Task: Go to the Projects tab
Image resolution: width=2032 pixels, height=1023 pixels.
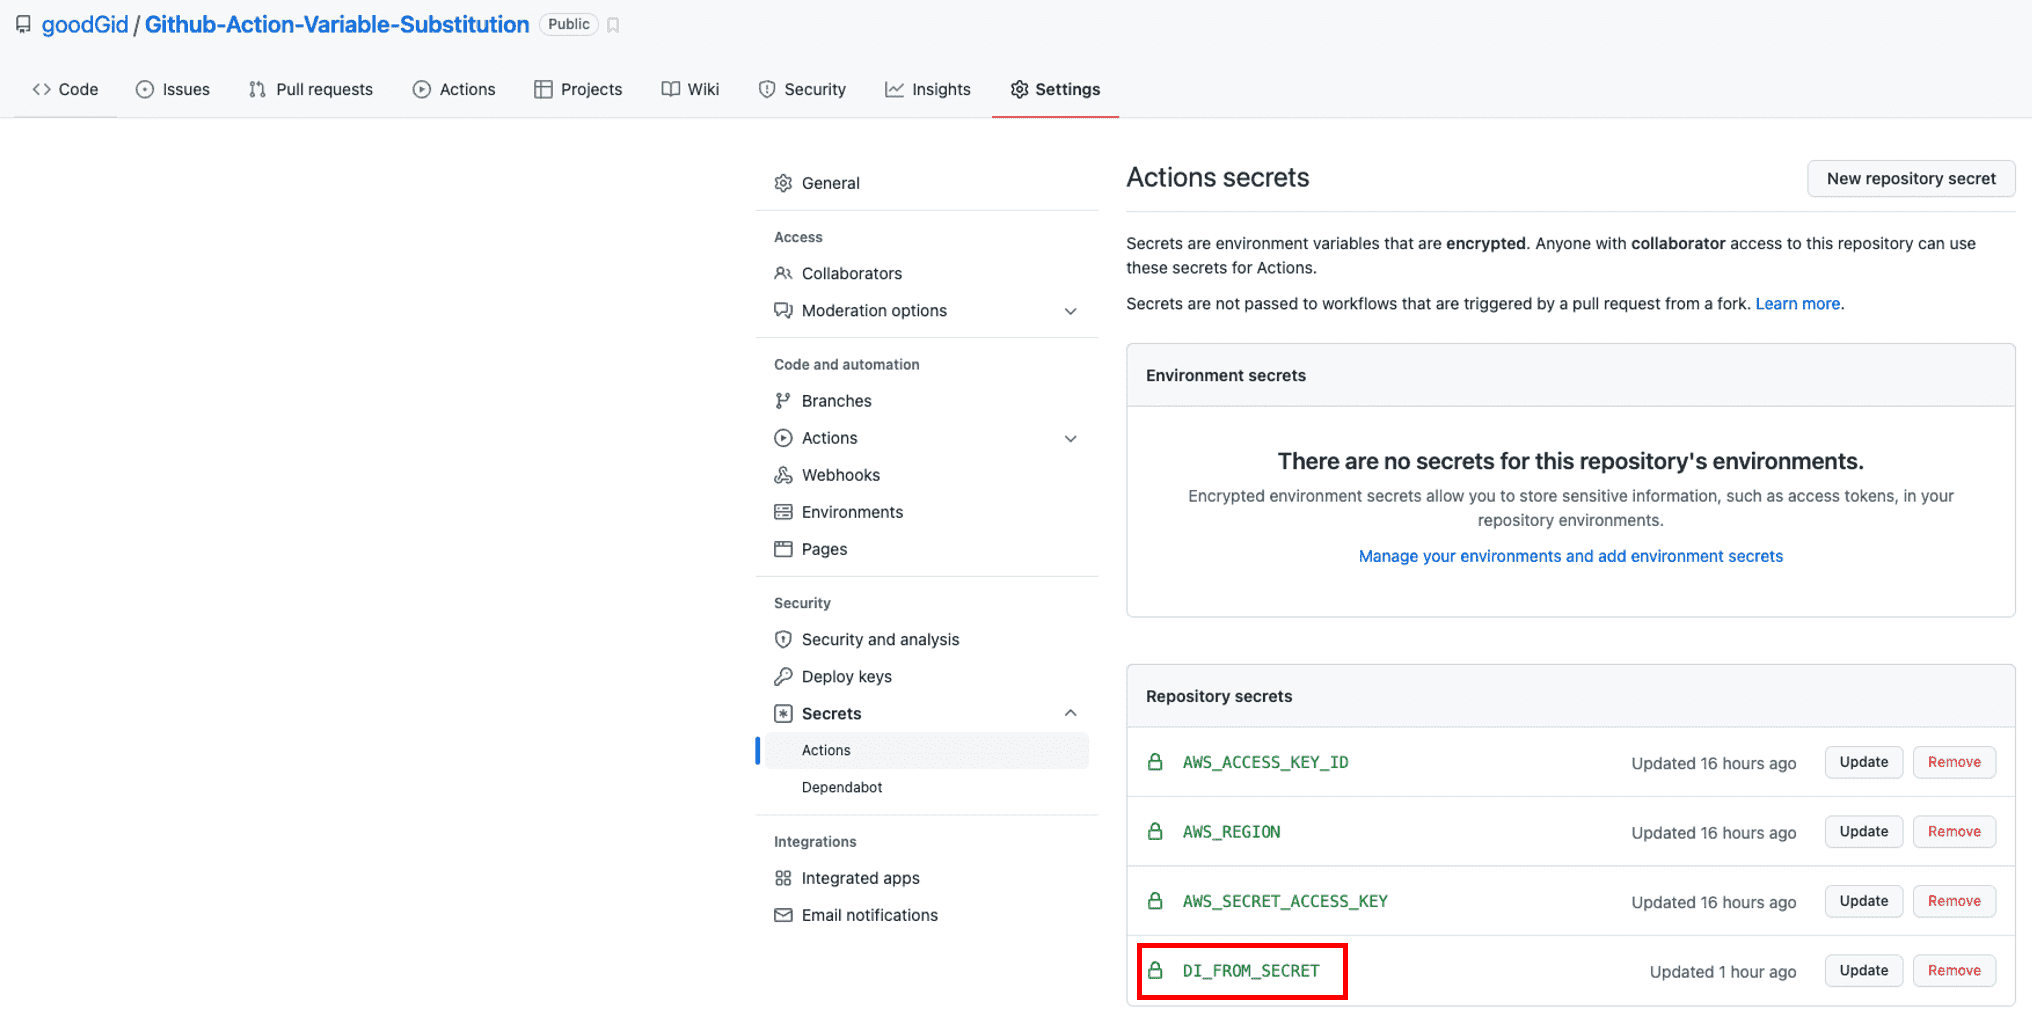Action: 578,89
